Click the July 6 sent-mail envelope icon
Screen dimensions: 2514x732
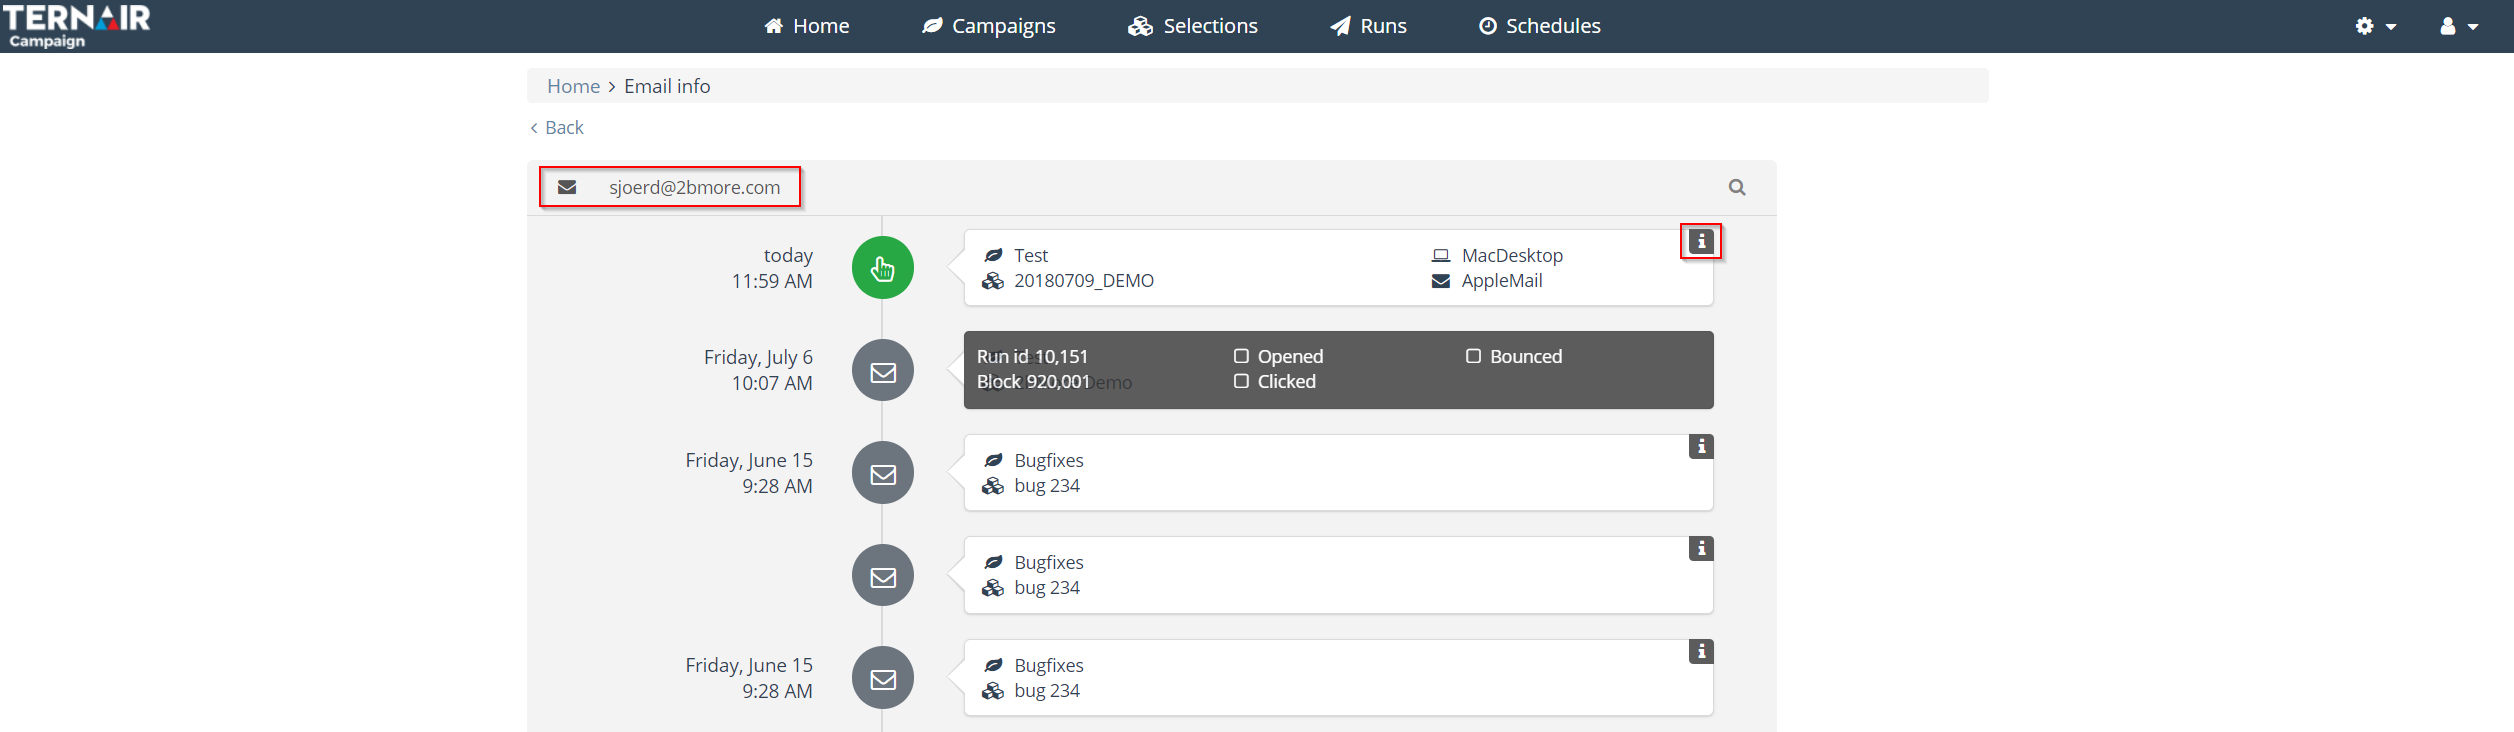pos(882,371)
